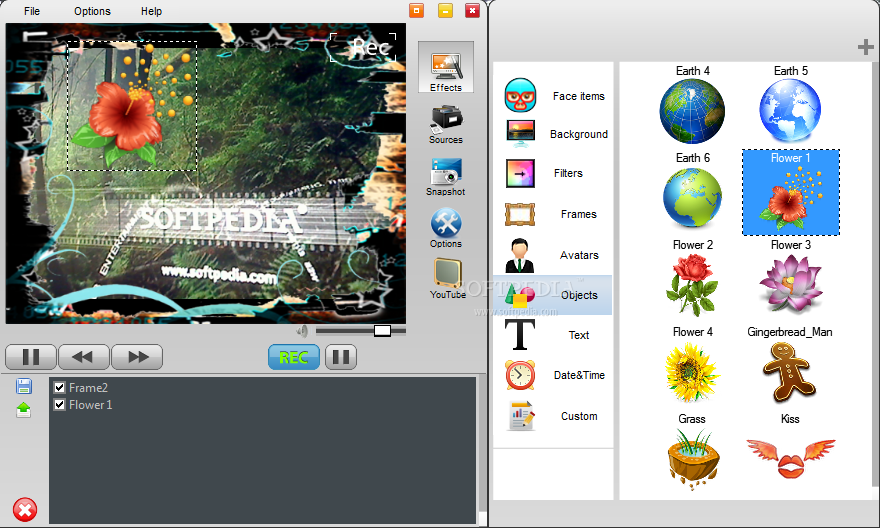Start recording with REC button

click(294, 357)
